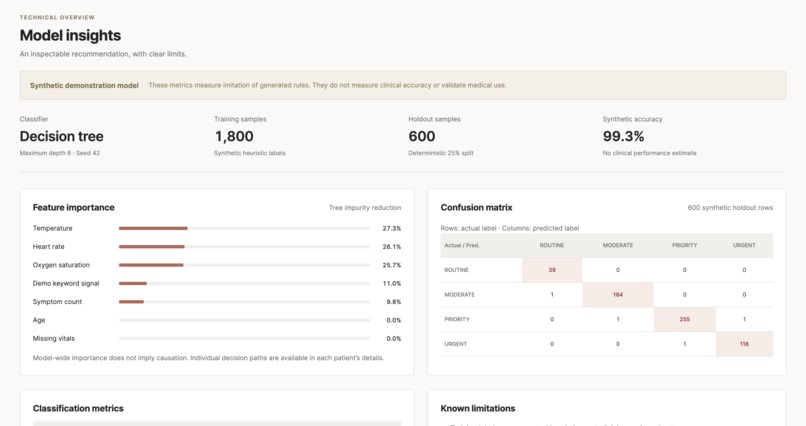The height and width of the screenshot is (426, 806).
Task: Click the MODERATE column header
Action: 618,246
